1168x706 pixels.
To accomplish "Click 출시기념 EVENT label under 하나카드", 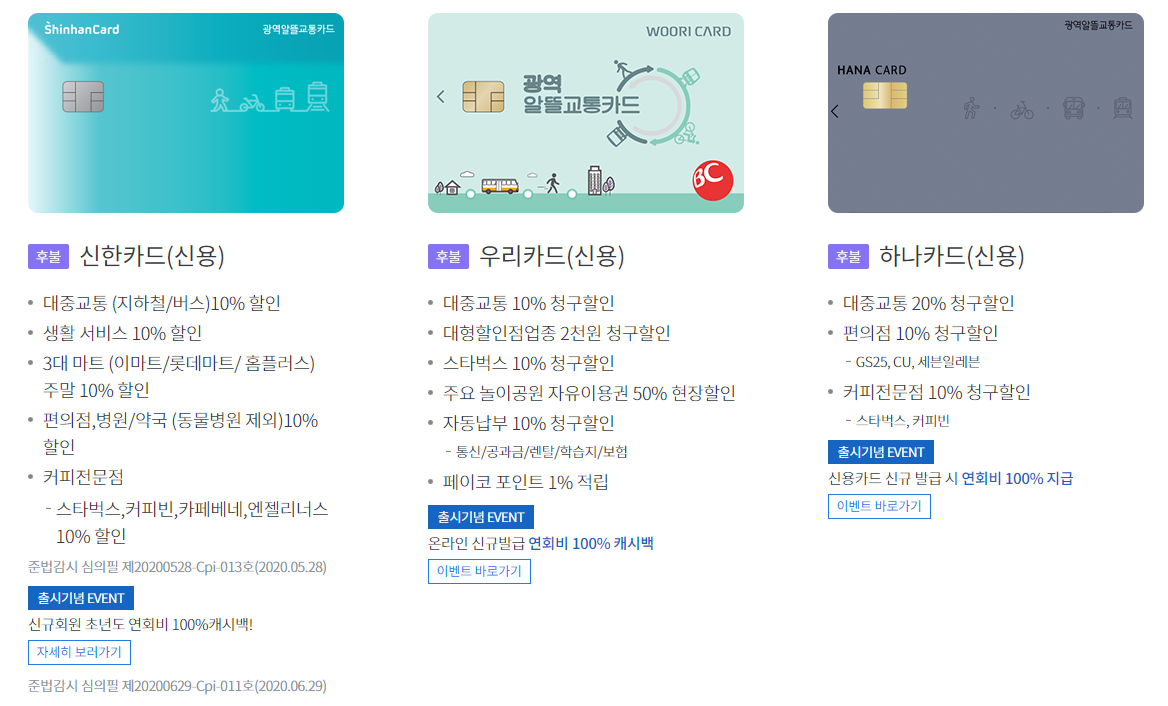I will point(881,452).
